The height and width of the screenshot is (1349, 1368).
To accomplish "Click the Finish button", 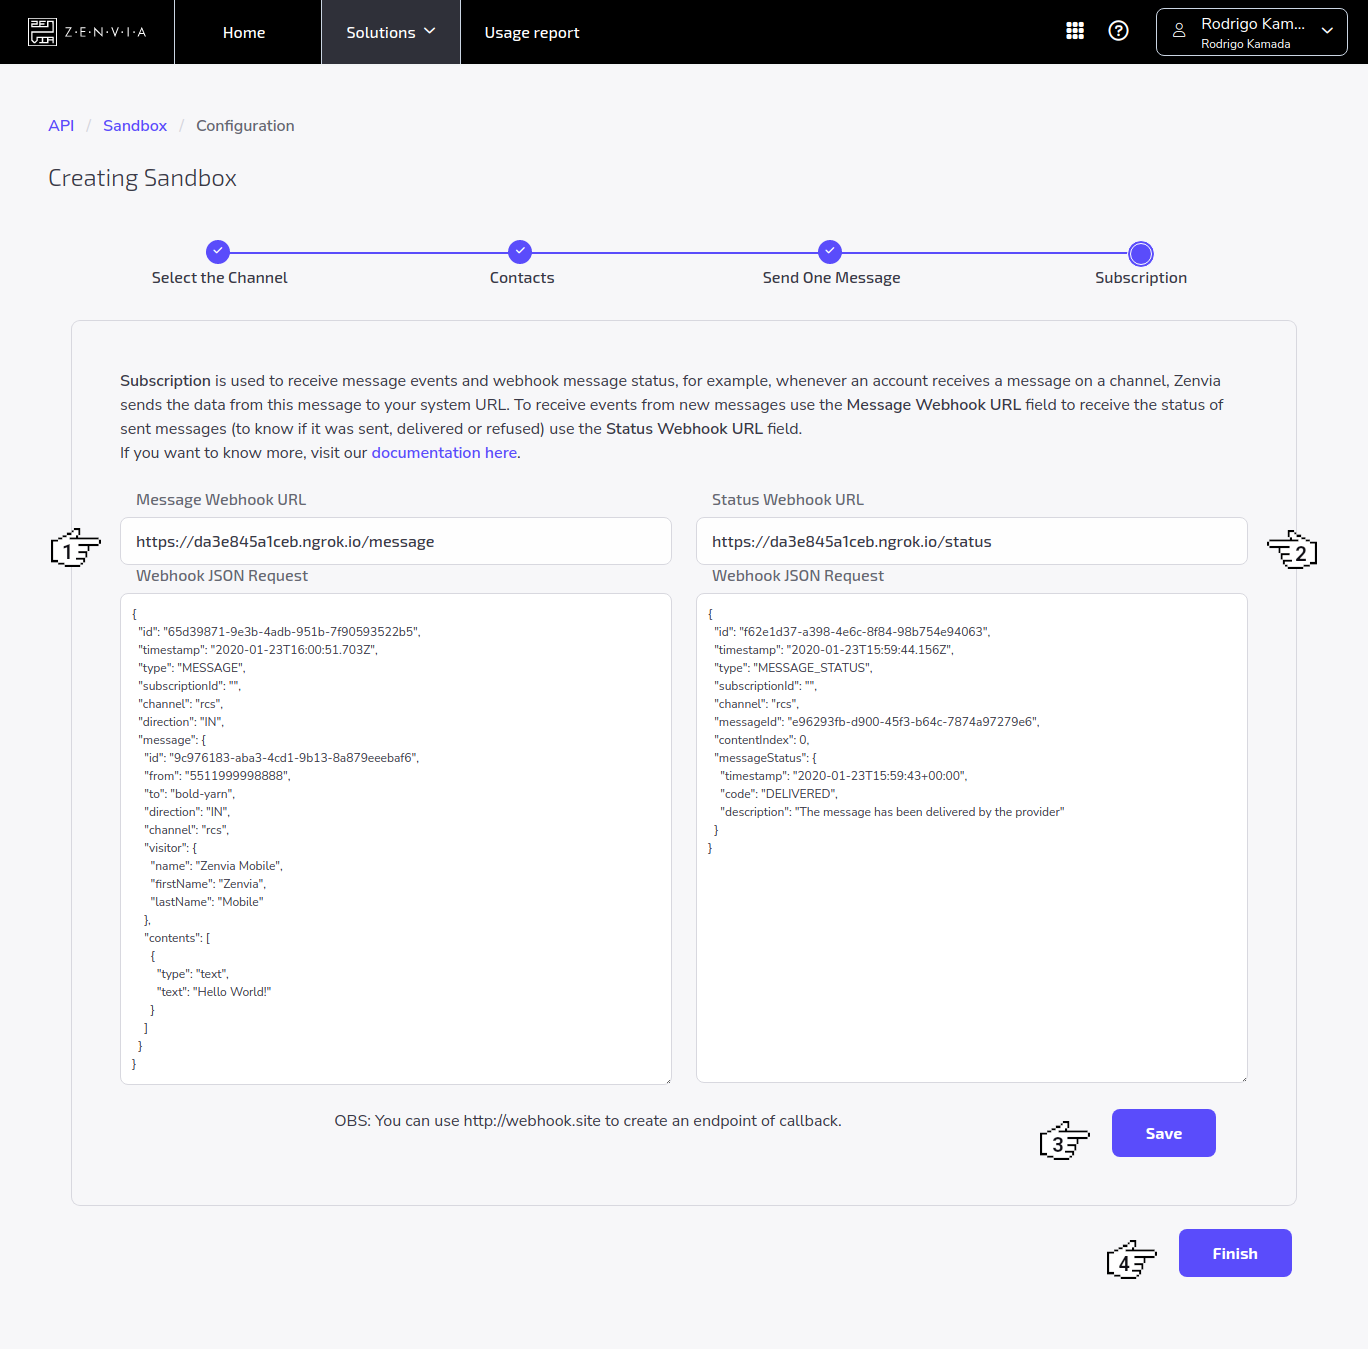I will [1235, 1252].
